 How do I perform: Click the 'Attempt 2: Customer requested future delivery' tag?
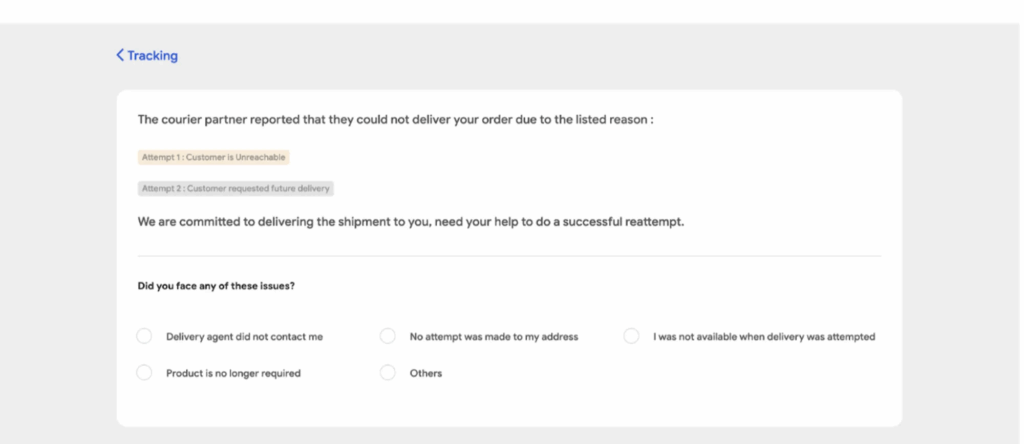(235, 188)
